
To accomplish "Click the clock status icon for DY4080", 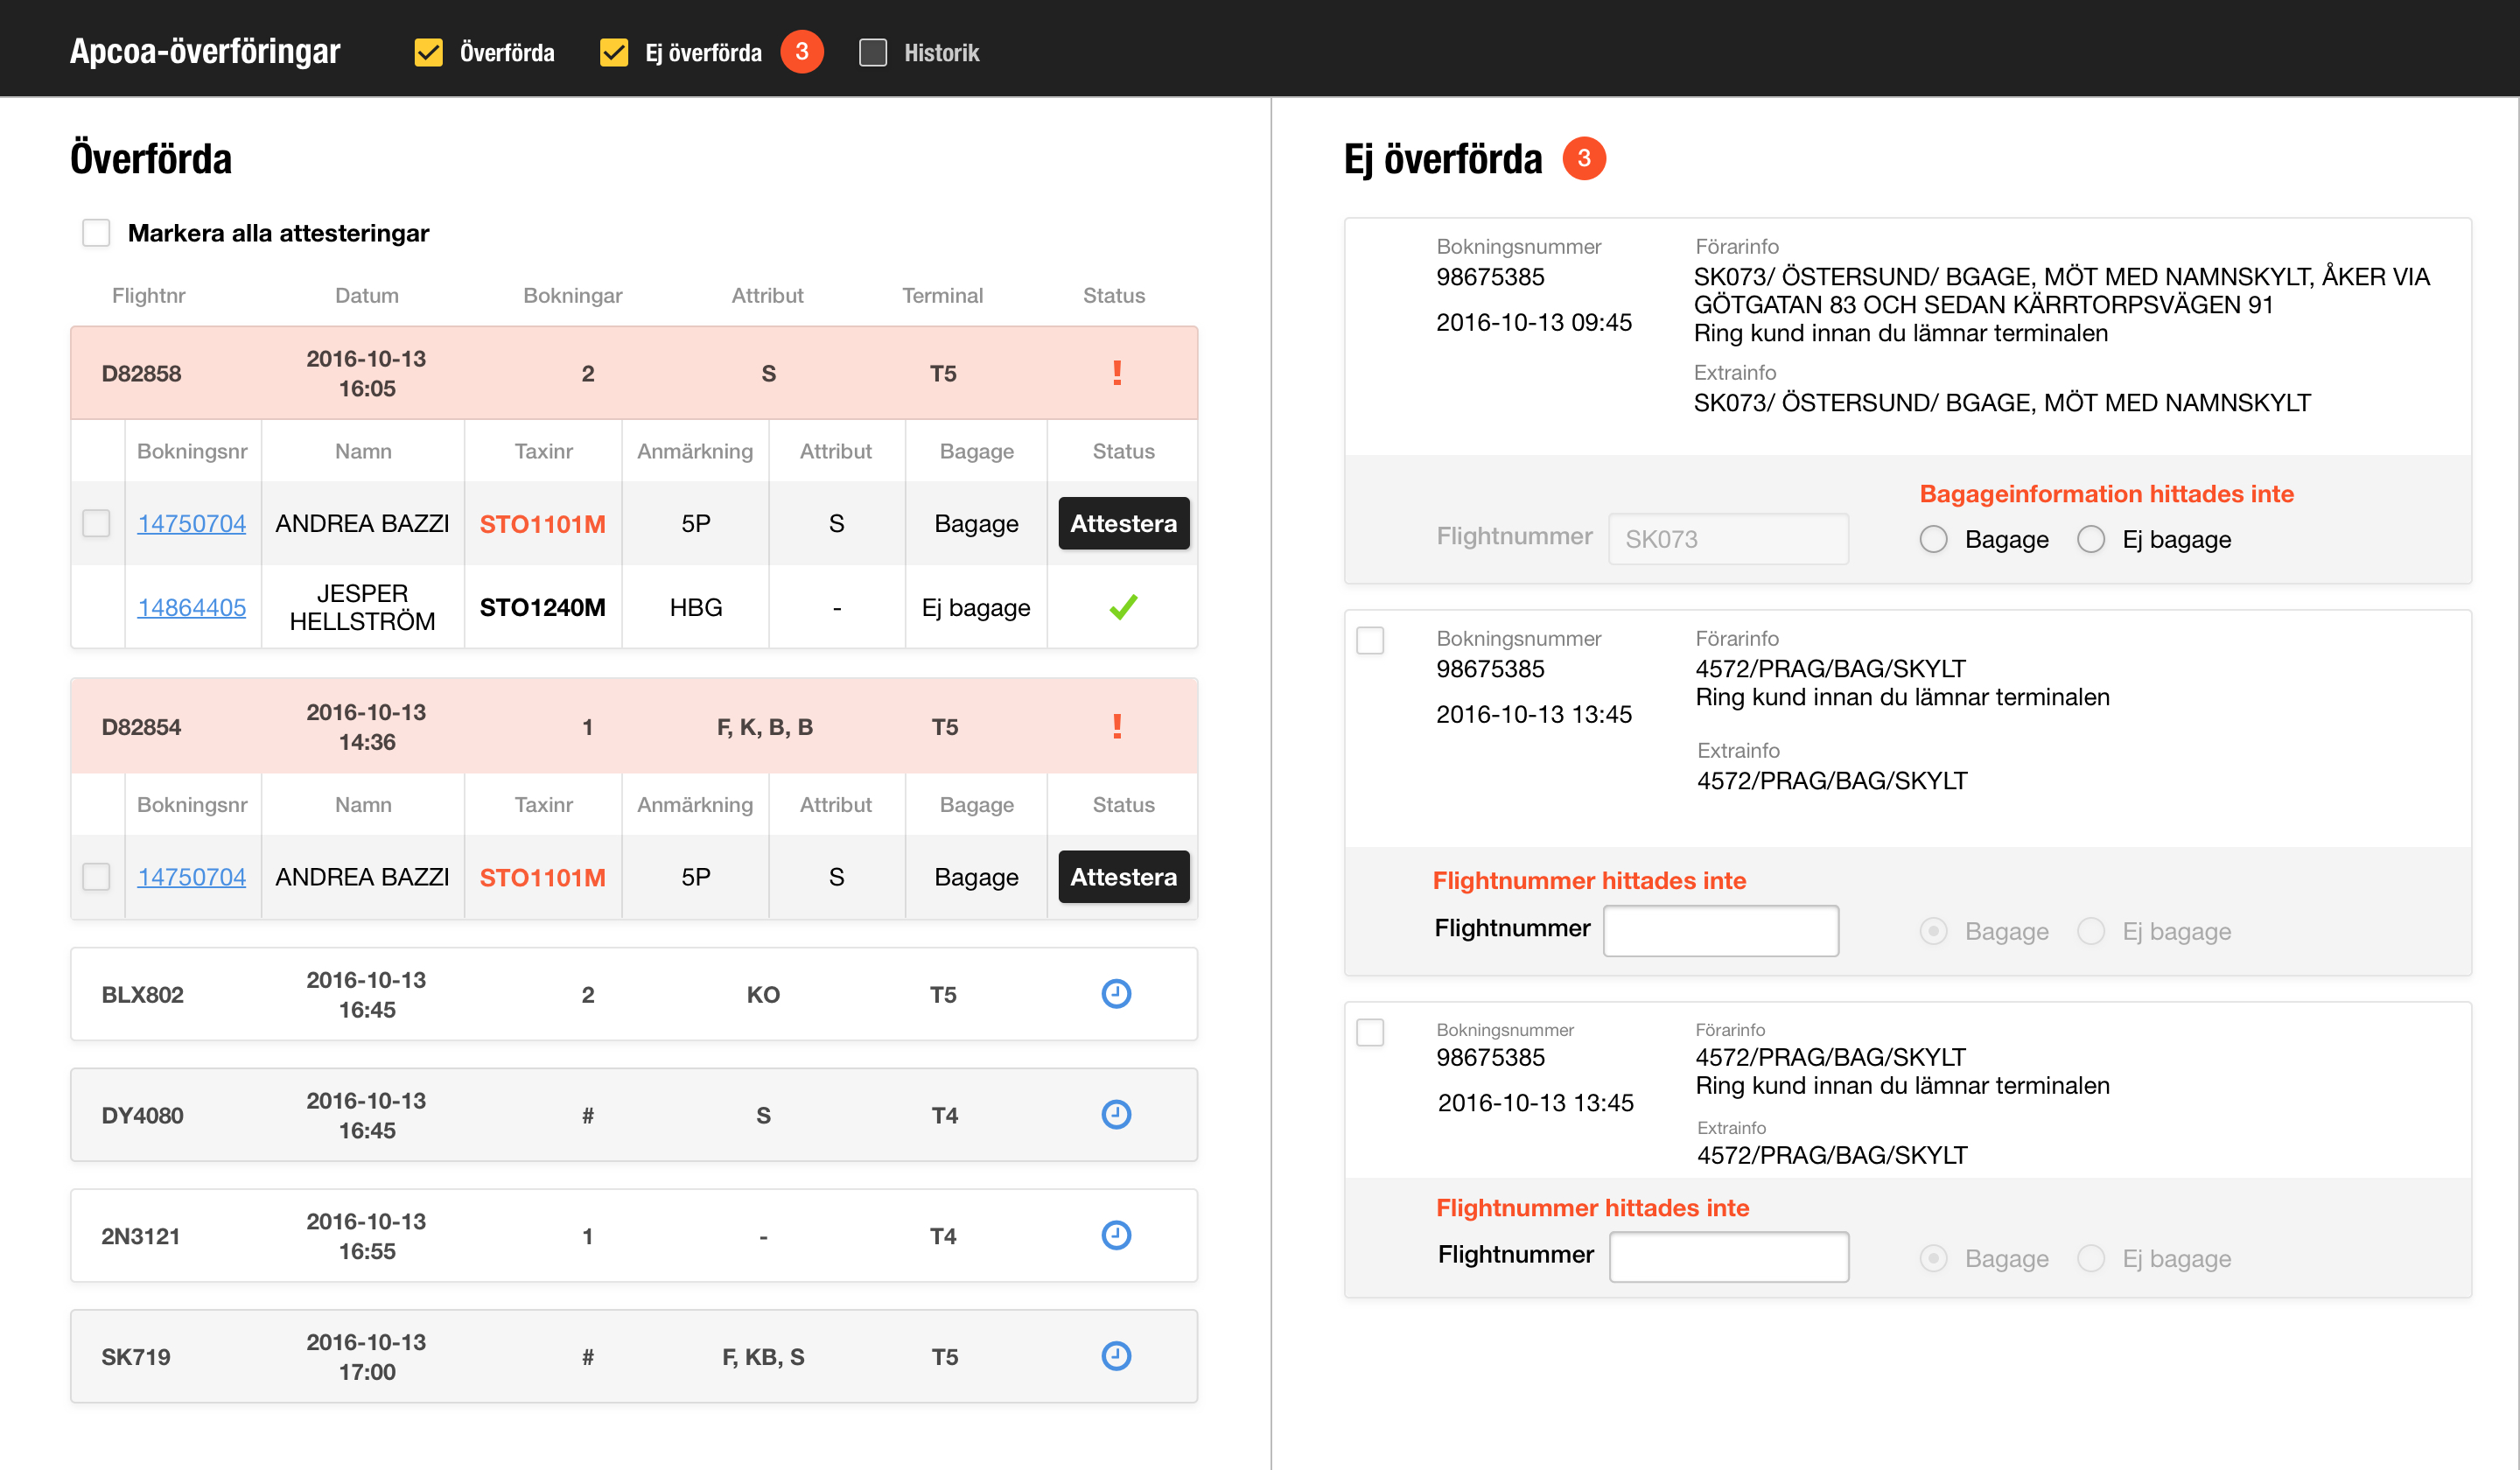I will [1116, 1114].
